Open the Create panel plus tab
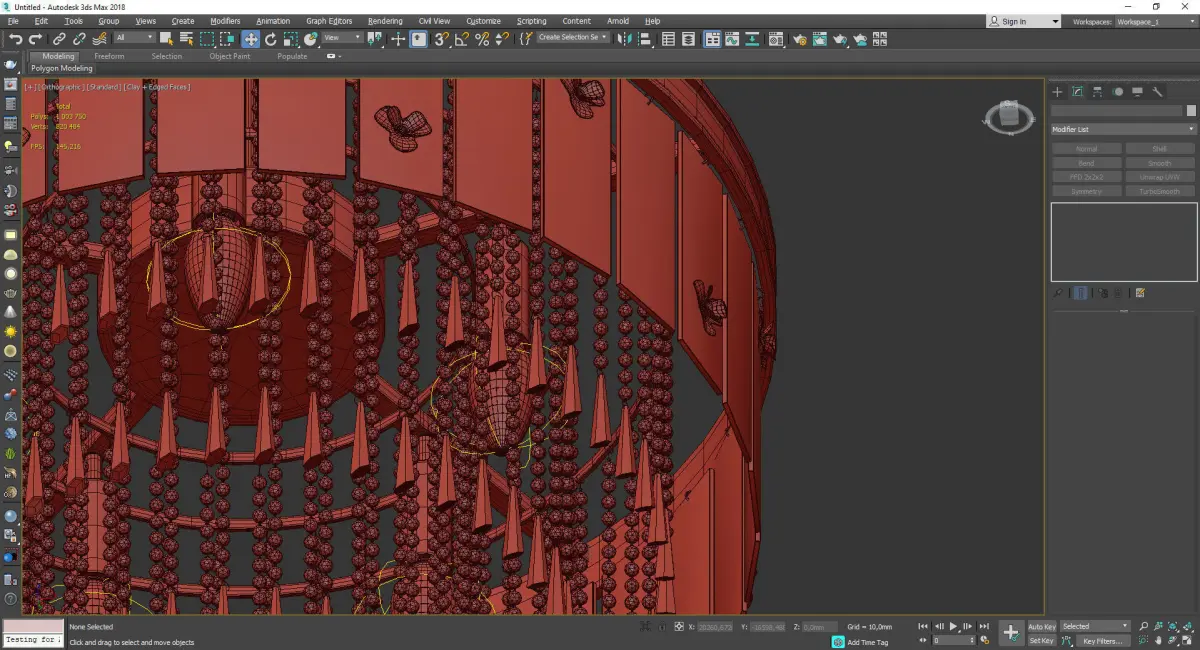The width and height of the screenshot is (1200, 650). [1058, 92]
